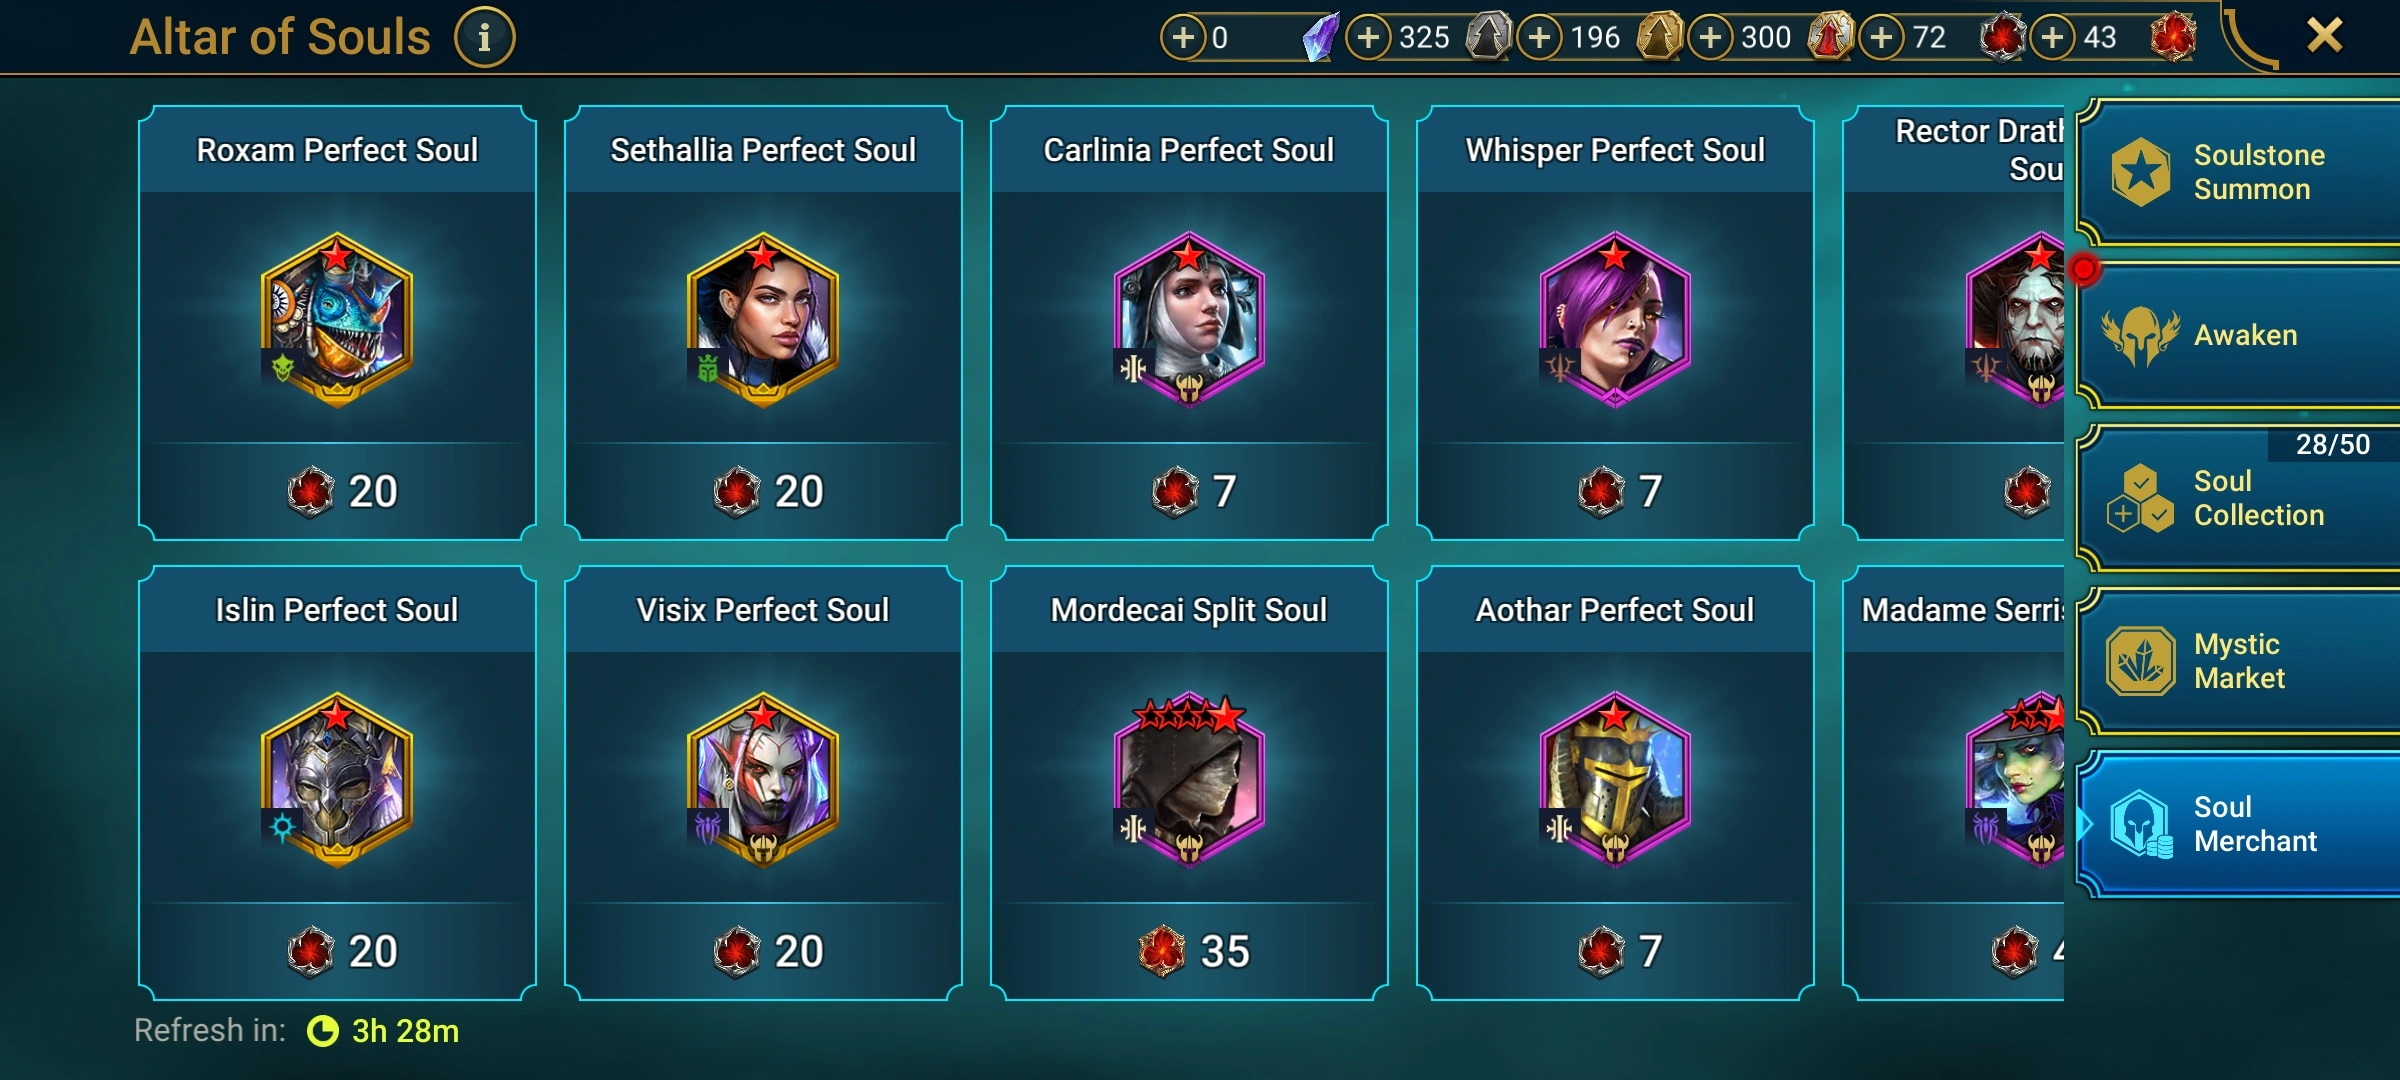Open the Altar of Souls info icon
Screen dimensions: 2400x1080
[x=484, y=38]
